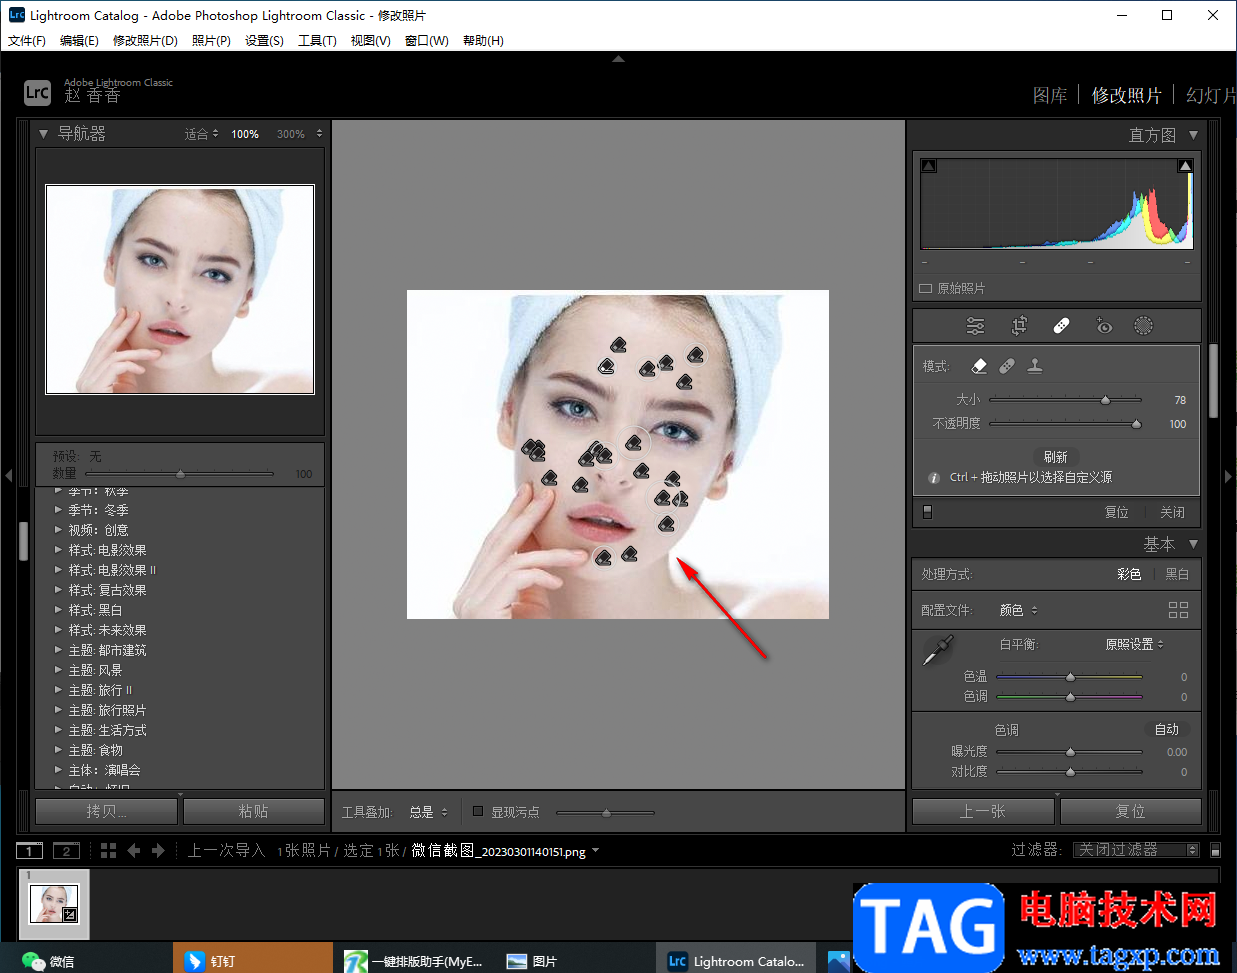The width and height of the screenshot is (1237, 973).
Task: Set treatment to 黑白
Action: pyautogui.click(x=1177, y=574)
